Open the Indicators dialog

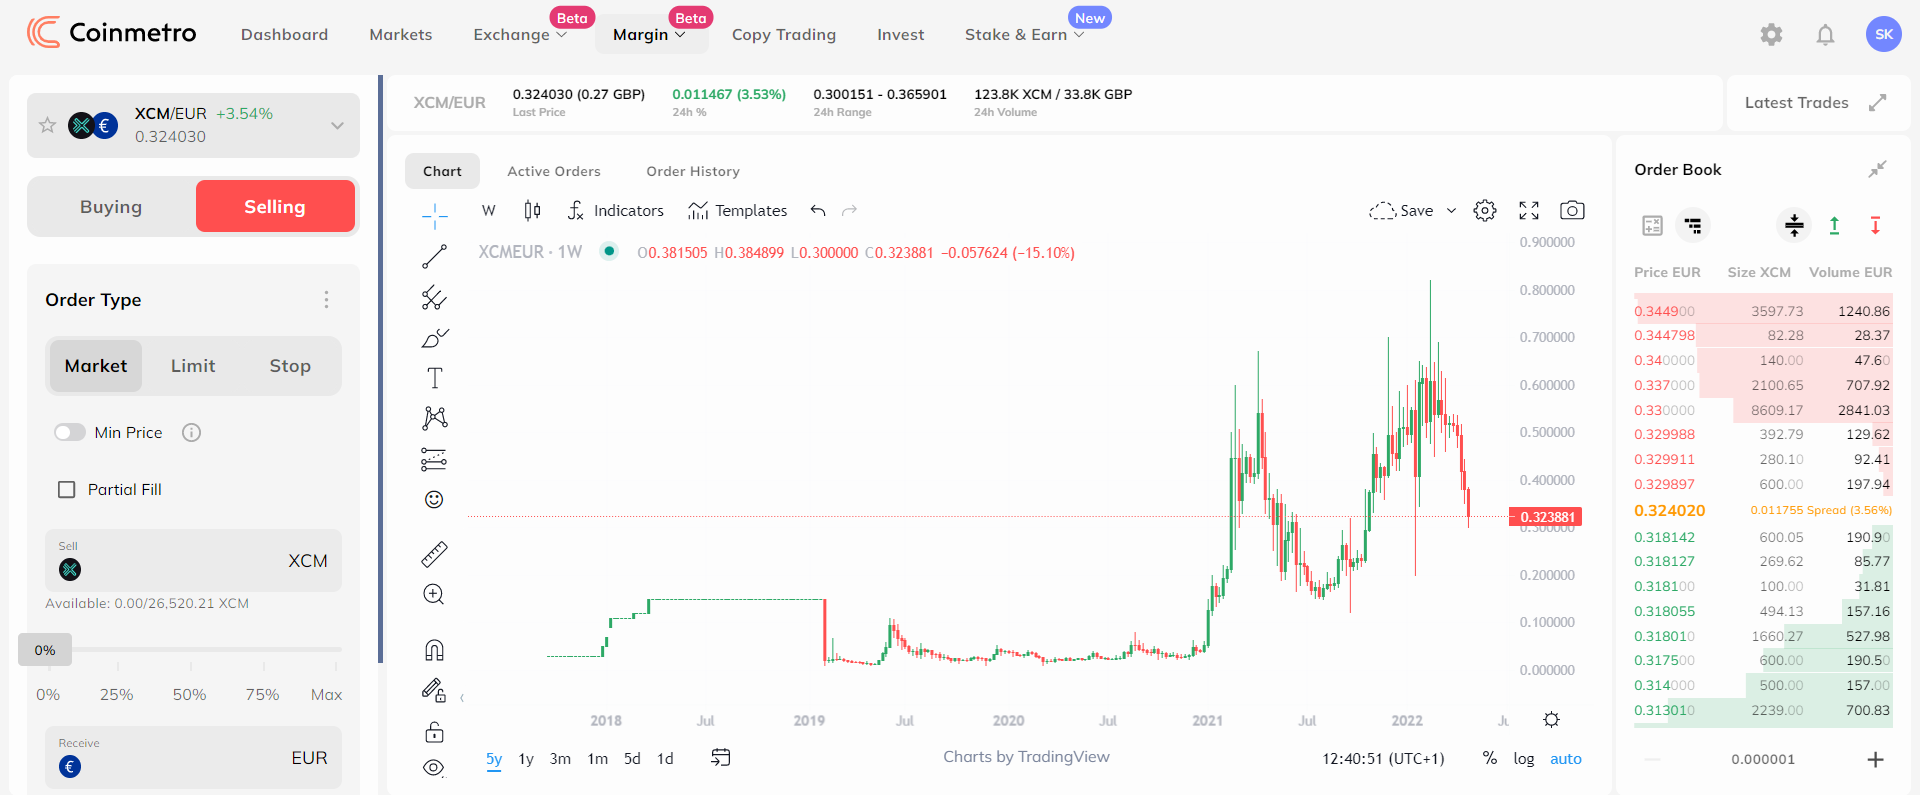coord(615,210)
